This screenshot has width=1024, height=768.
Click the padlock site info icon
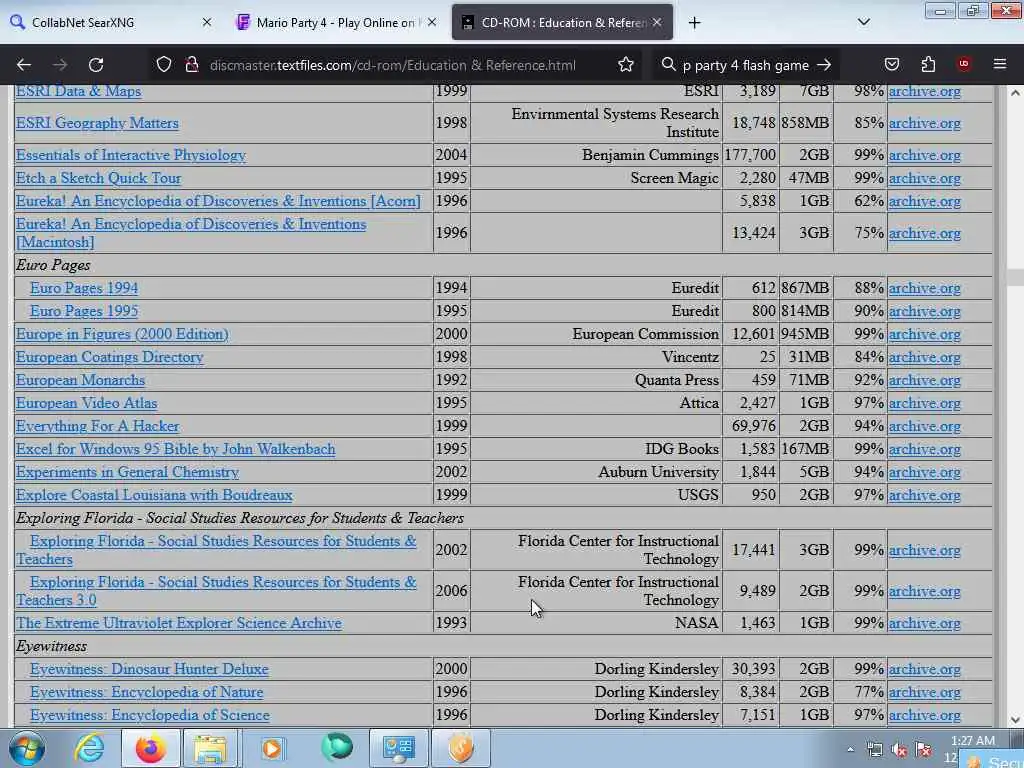(x=191, y=65)
